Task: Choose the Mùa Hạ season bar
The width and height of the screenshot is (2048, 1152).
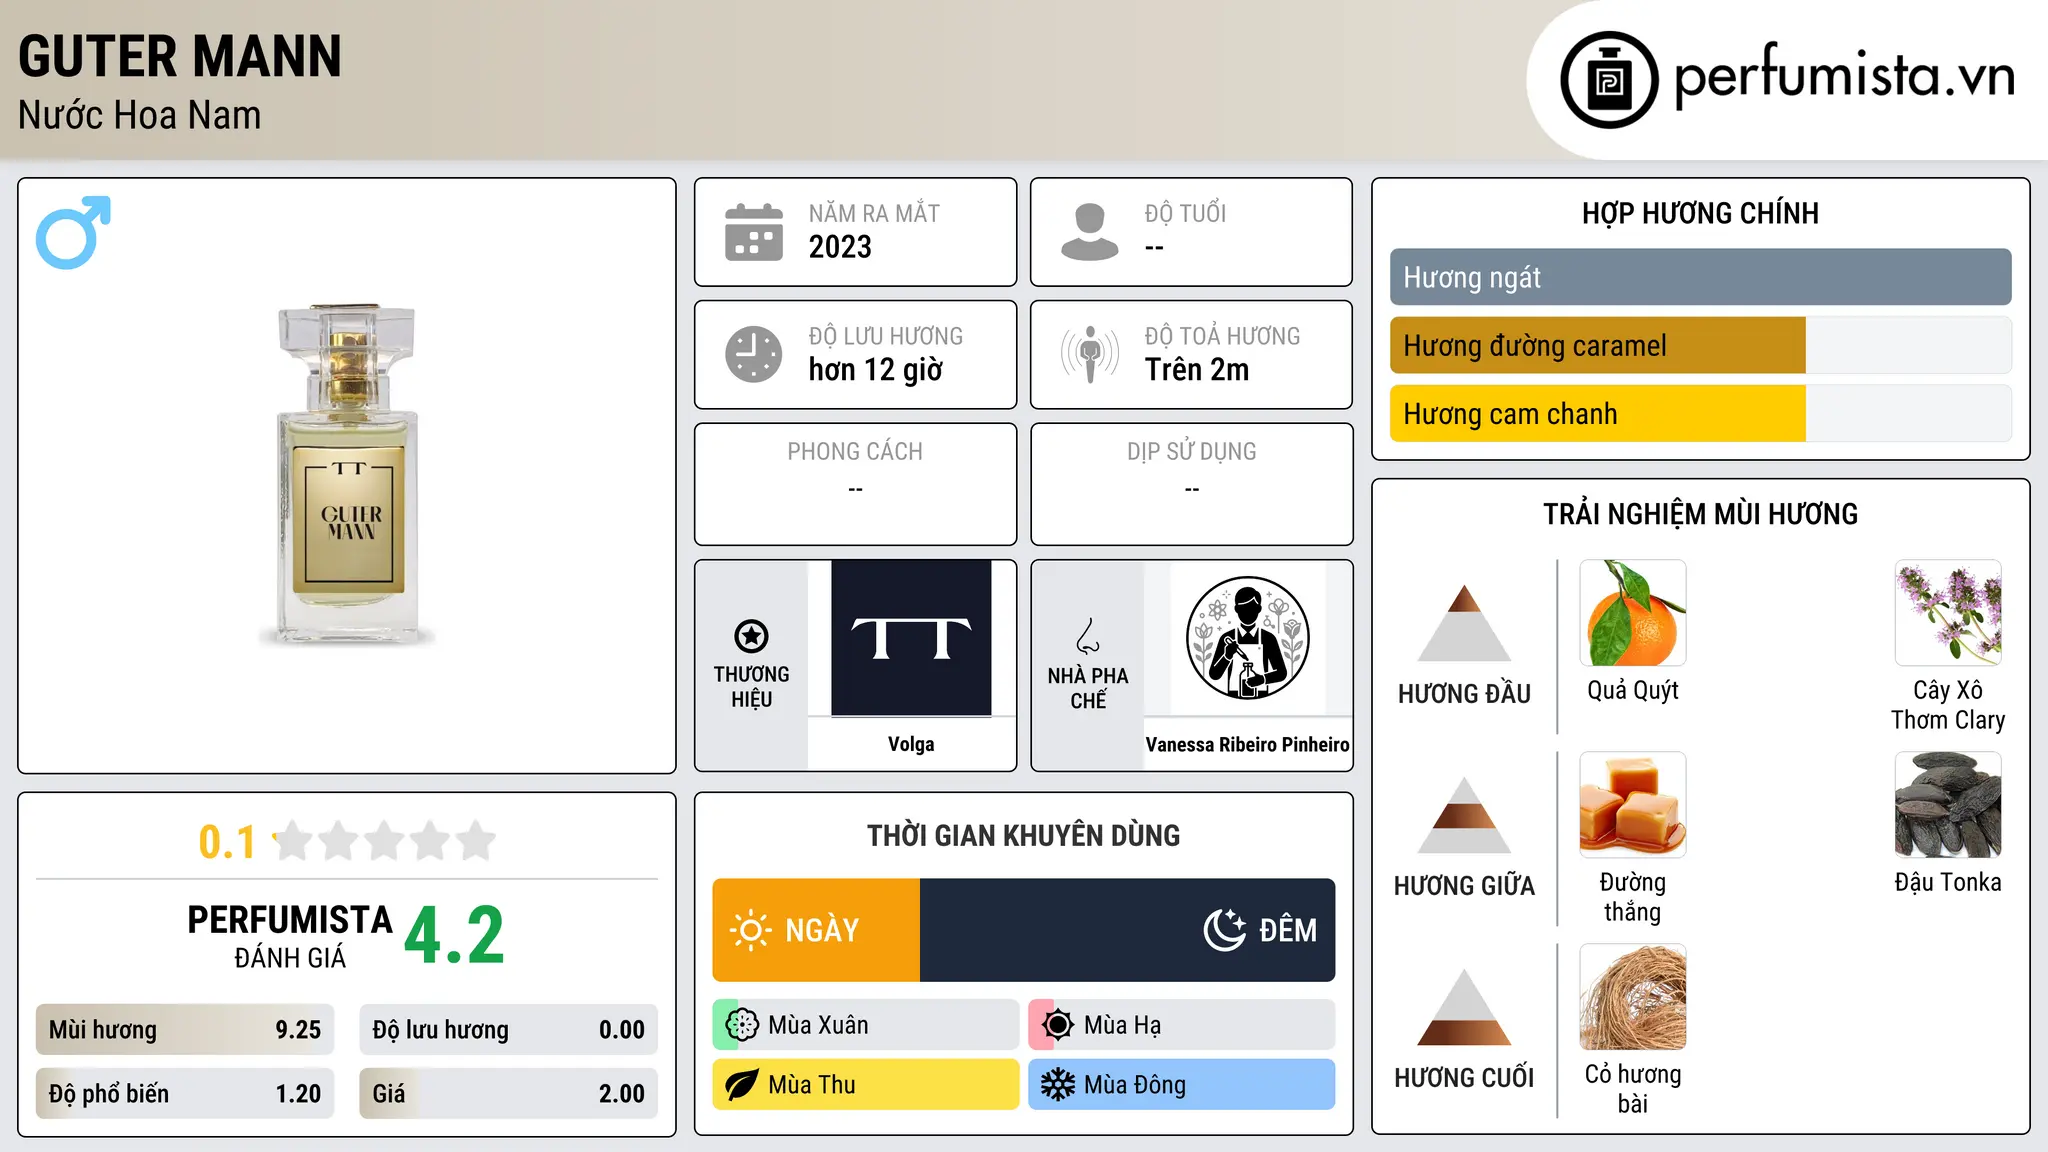Action: (x=1182, y=1025)
